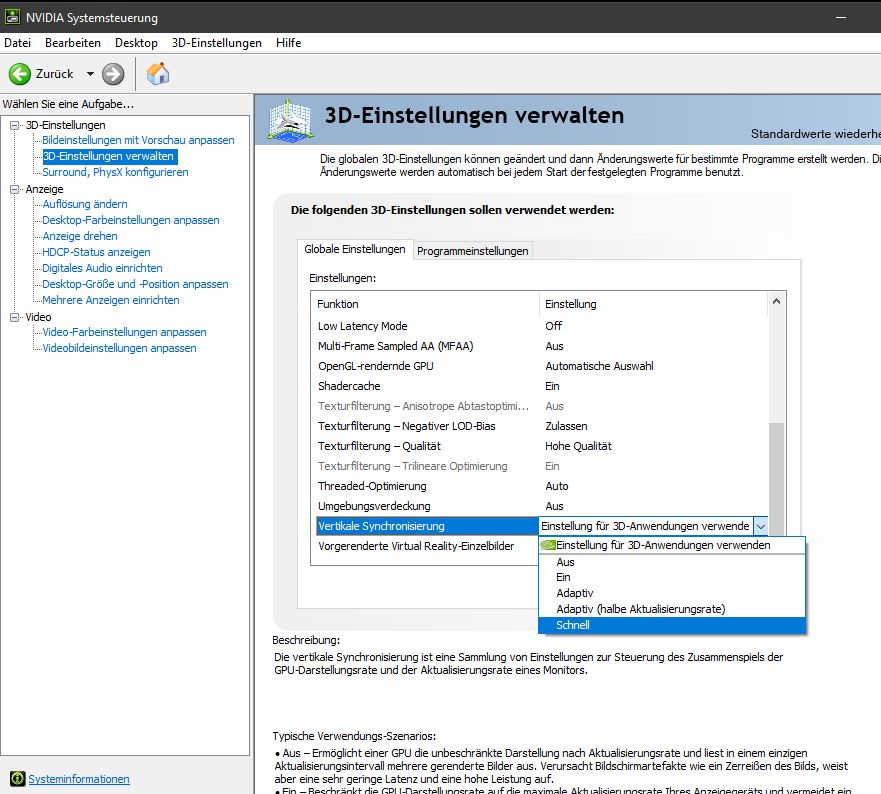Close the Vertikale Synchronisierung dropdown arrow
The image size is (881, 794).
coord(760,527)
